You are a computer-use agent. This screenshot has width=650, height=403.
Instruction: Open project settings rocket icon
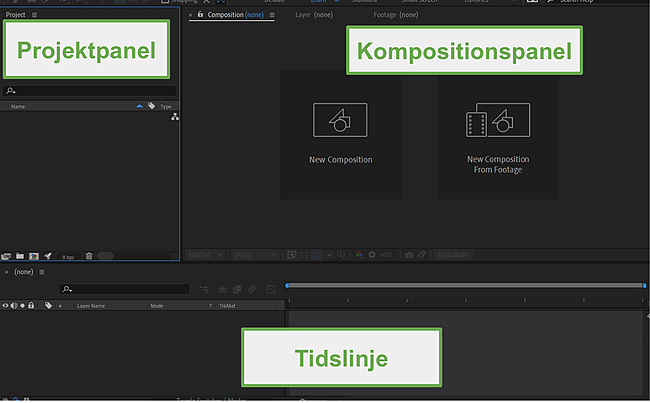coord(48,256)
